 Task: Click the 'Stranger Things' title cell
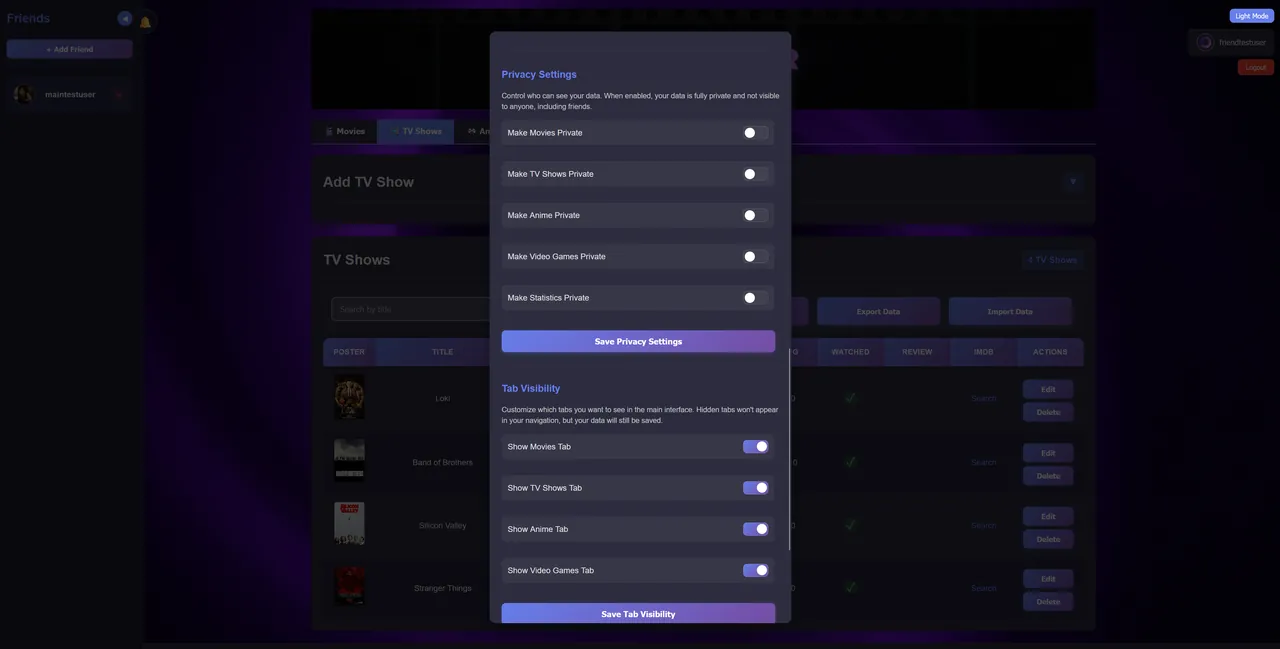tap(443, 588)
